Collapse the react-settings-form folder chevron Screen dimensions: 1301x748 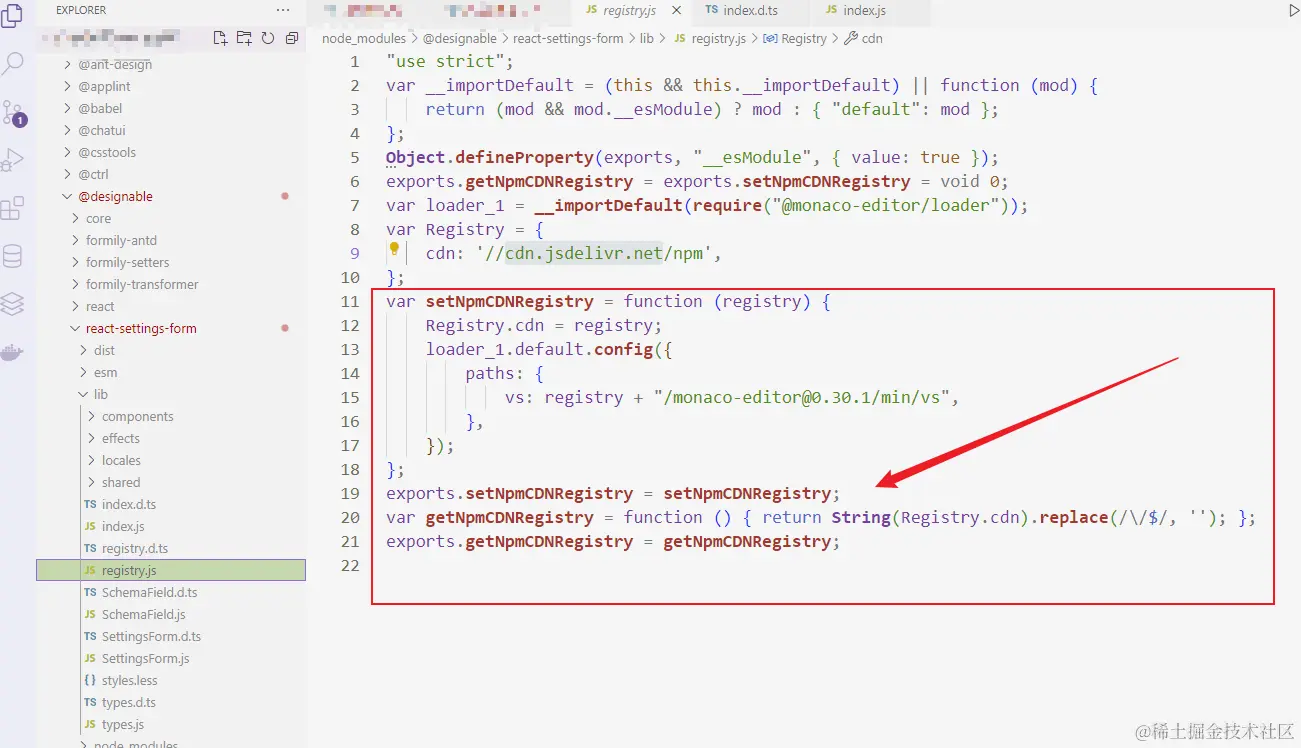[76, 328]
